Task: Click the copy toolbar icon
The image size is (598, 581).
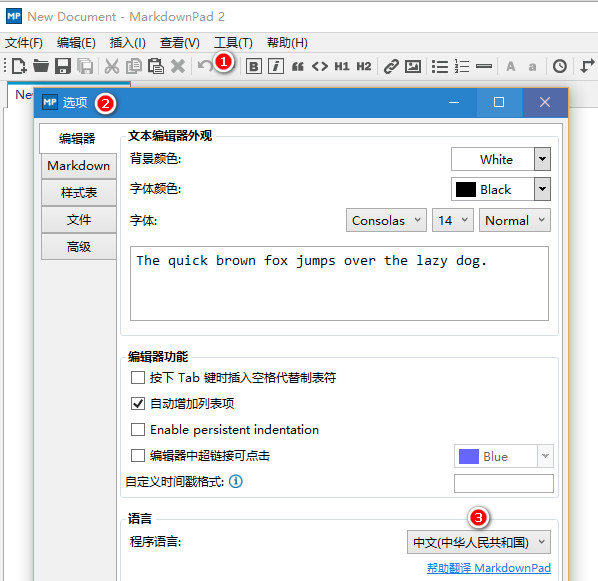Action: (134, 66)
